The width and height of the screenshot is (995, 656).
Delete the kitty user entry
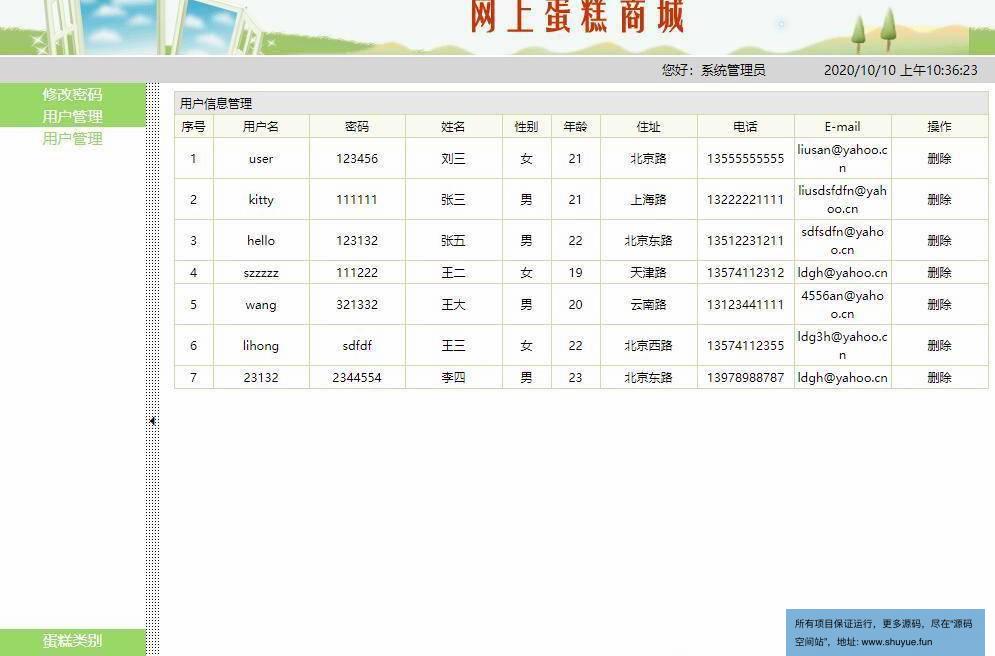[x=938, y=200]
